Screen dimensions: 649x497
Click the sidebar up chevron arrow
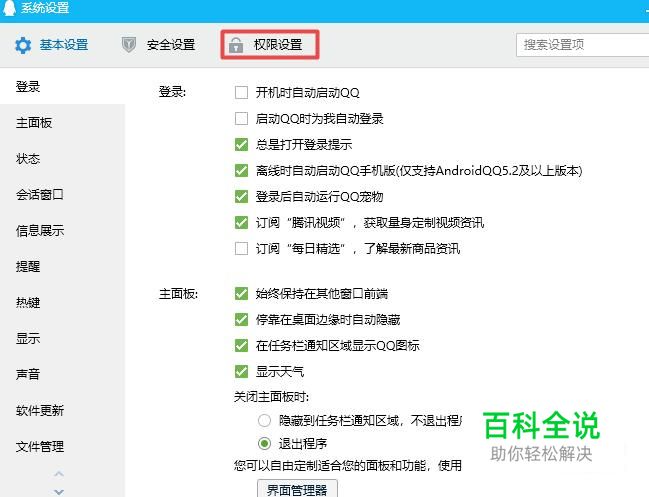(x=59, y=474)
